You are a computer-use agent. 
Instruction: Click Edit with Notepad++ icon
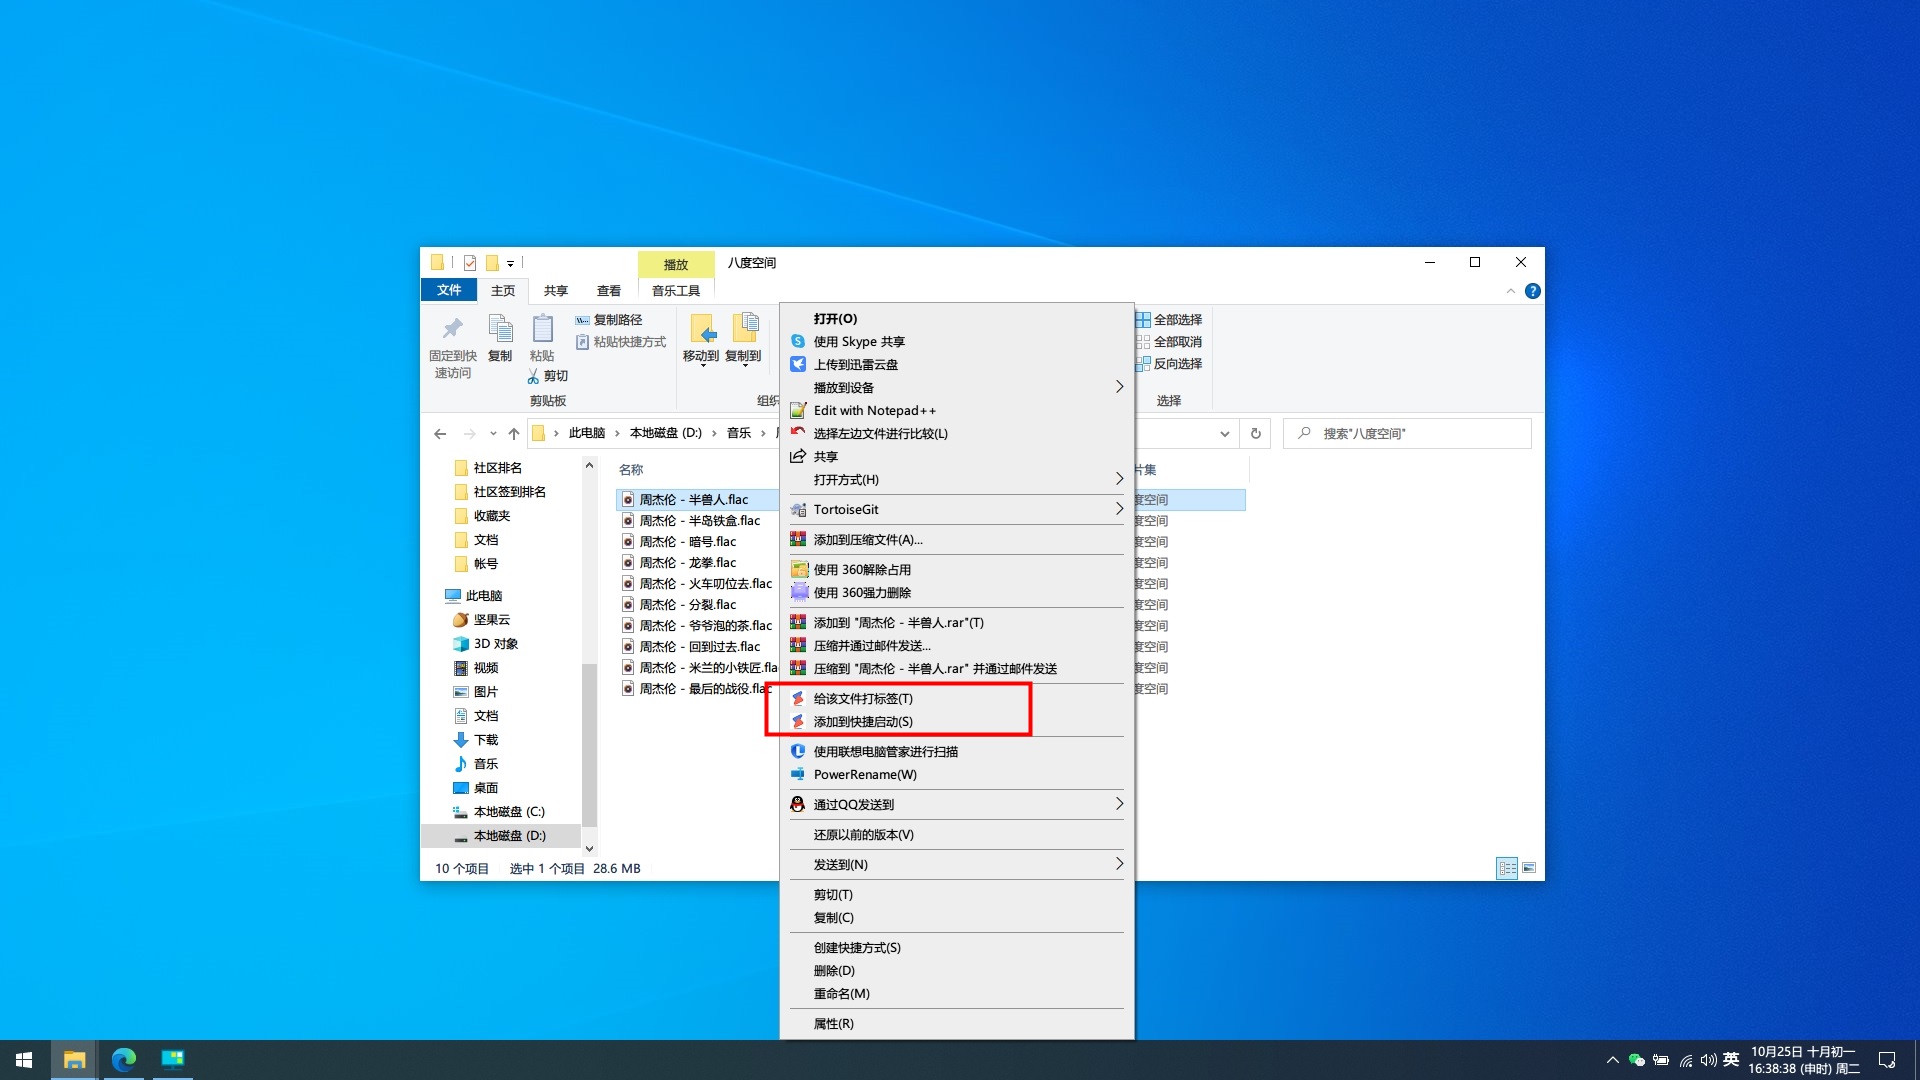[x=798, y=411]
